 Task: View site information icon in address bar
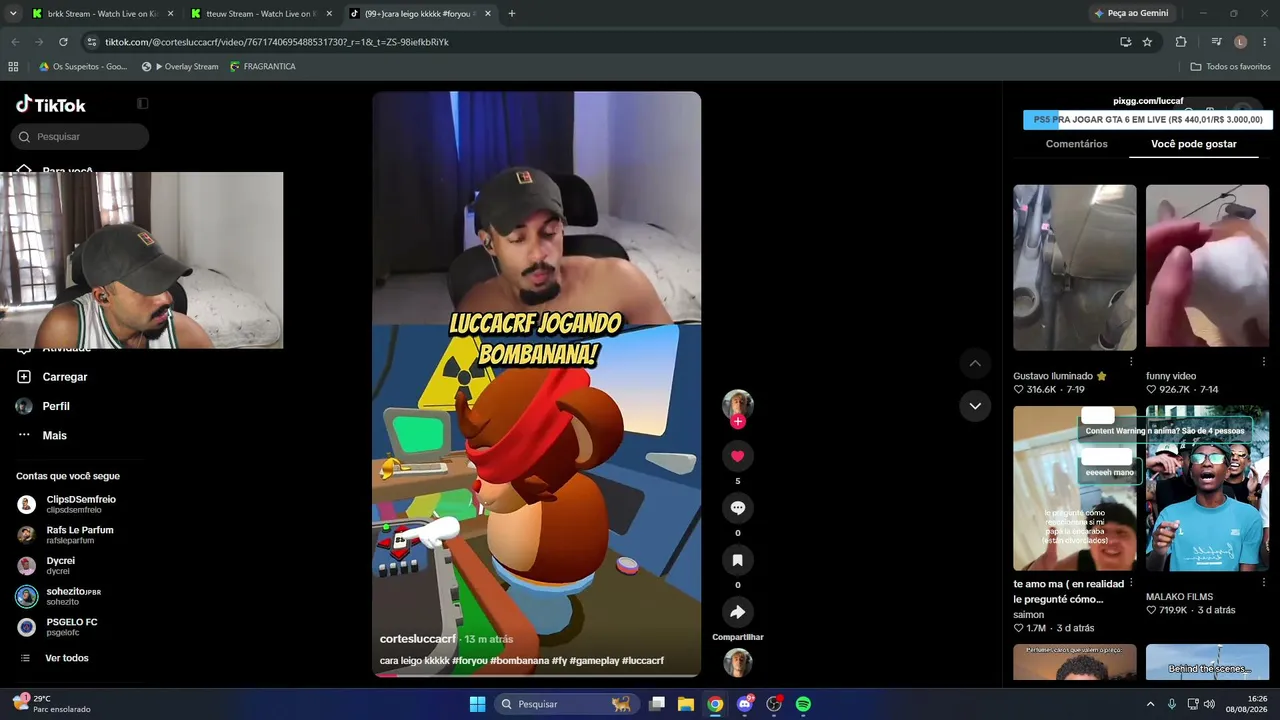point(92,42)
